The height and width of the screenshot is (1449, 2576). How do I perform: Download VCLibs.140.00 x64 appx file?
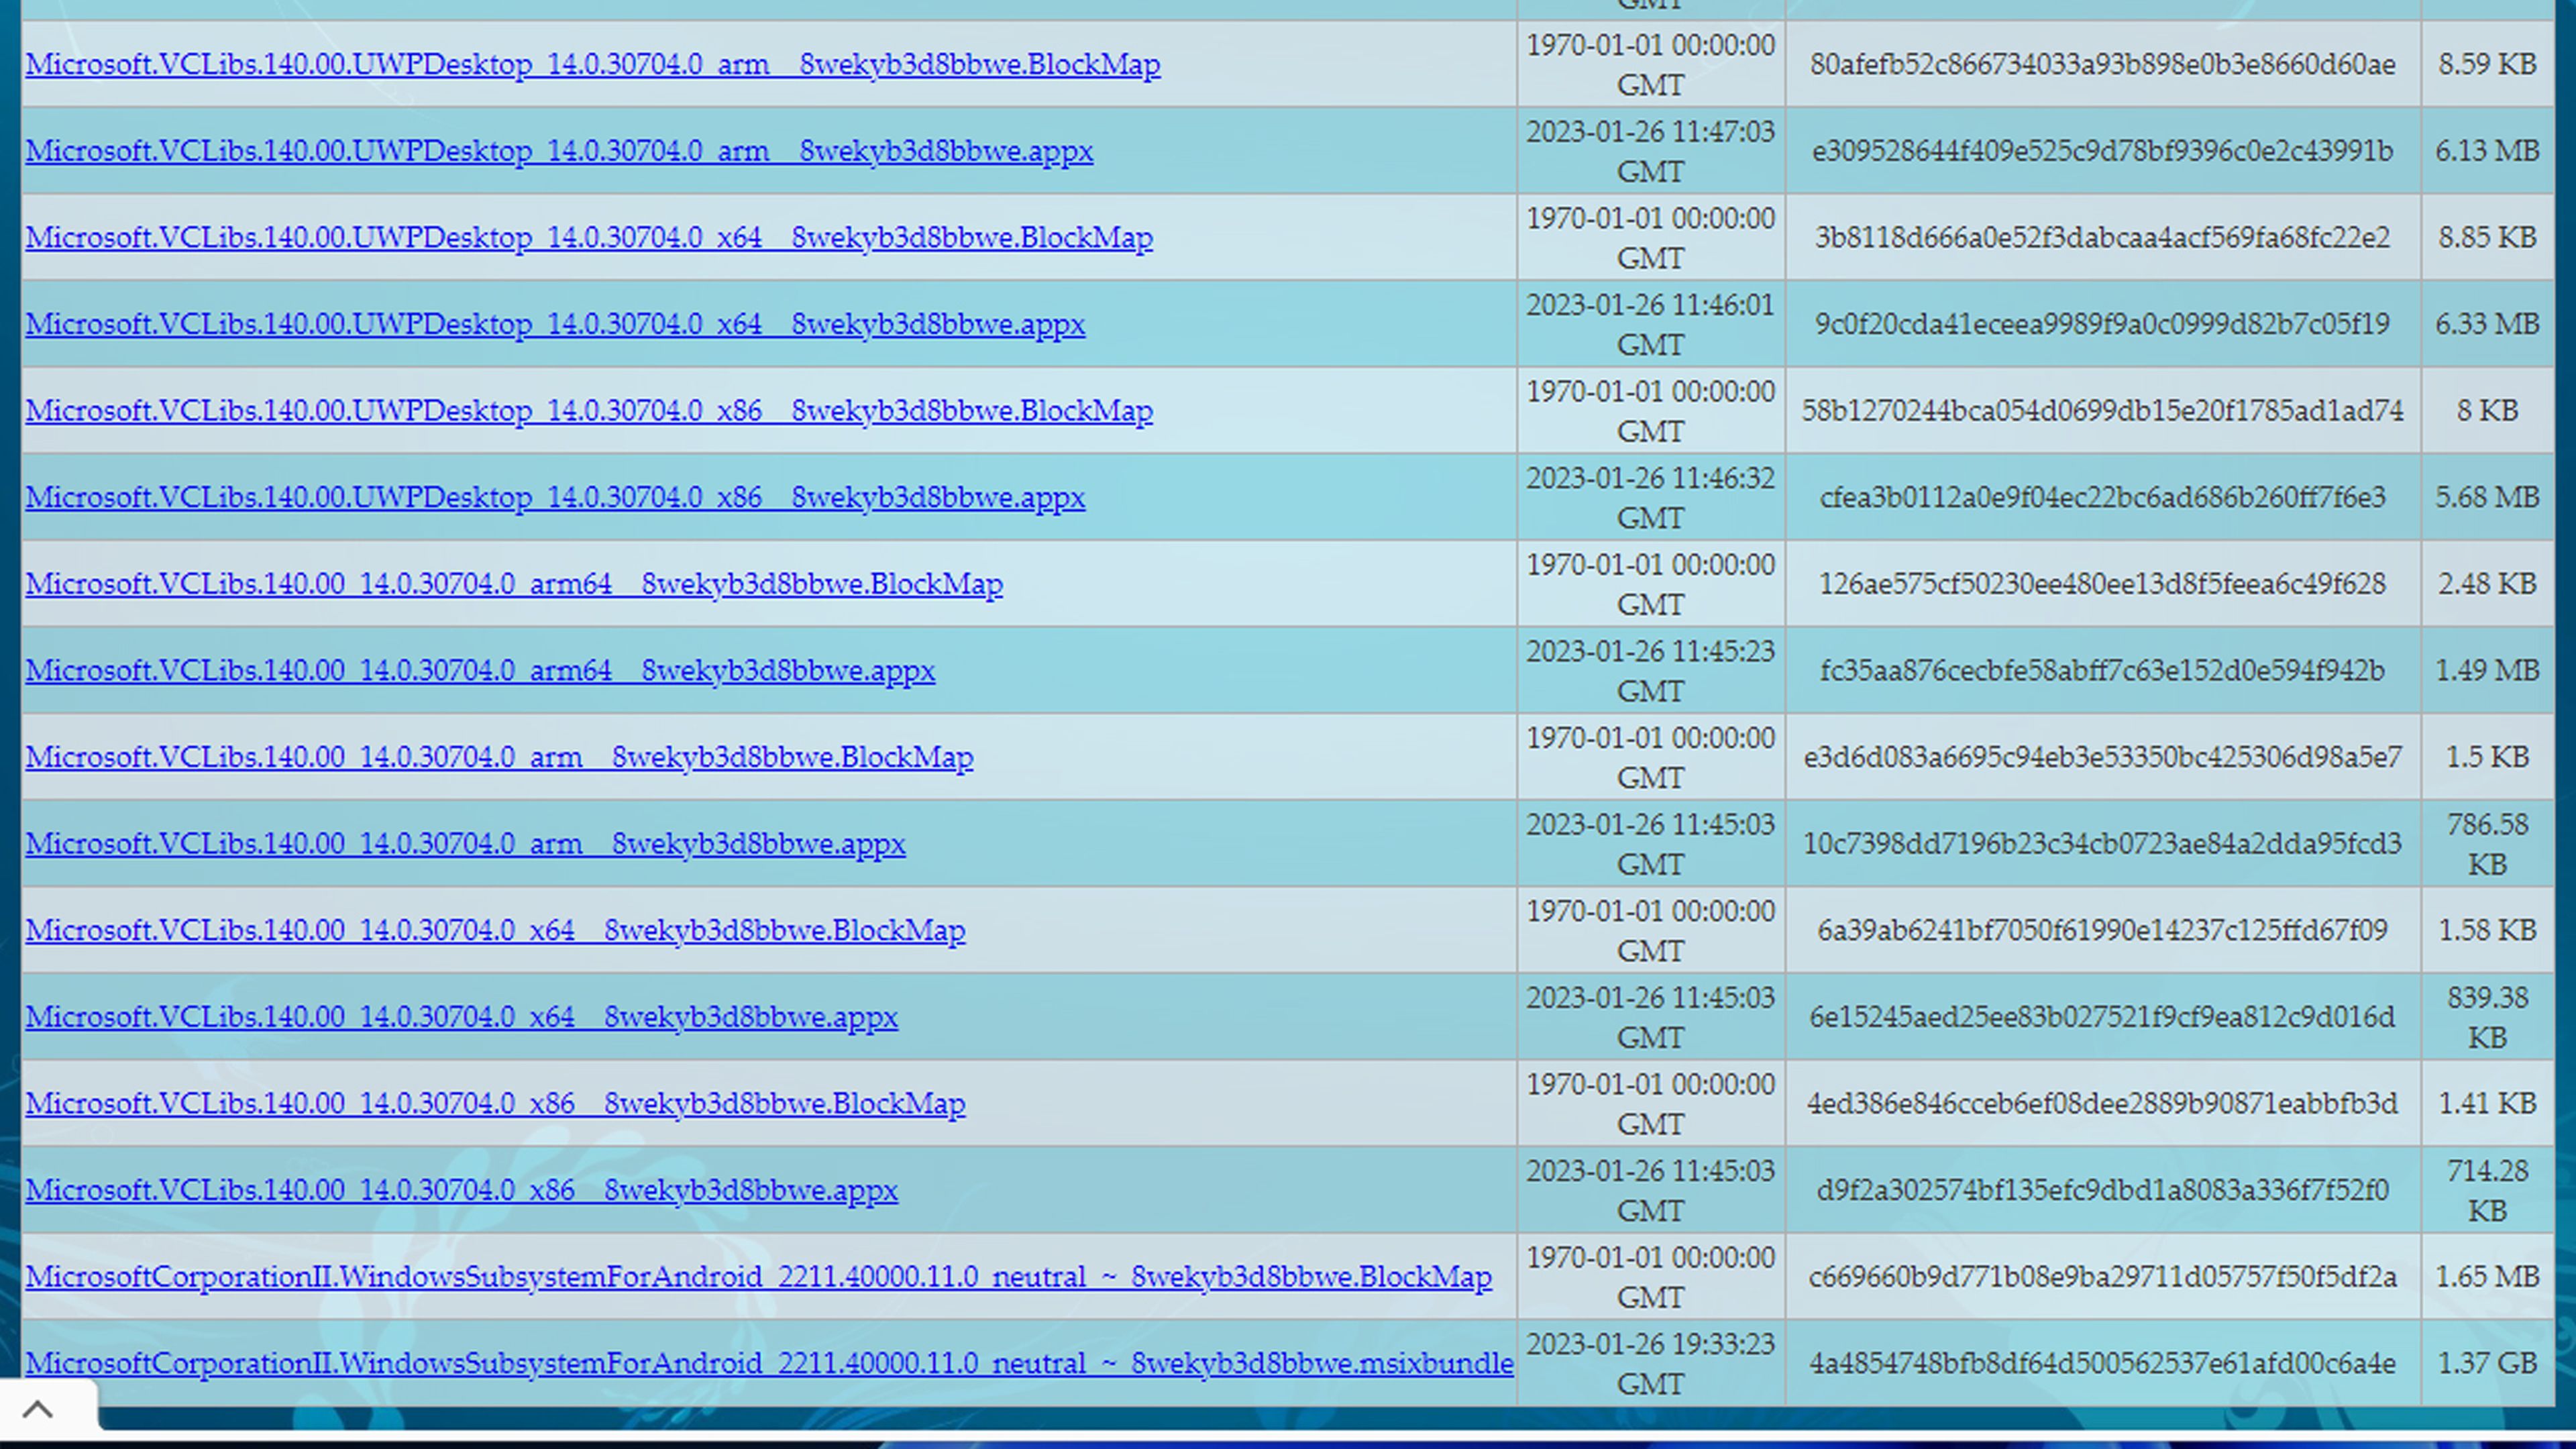pyautogui.click(x=461, y=1017)
